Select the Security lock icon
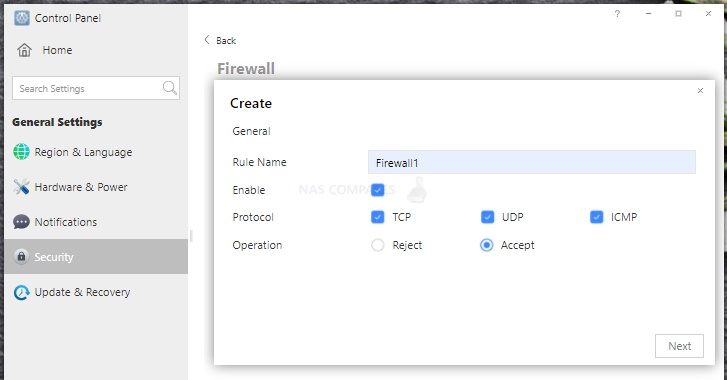 pos(21,256)
